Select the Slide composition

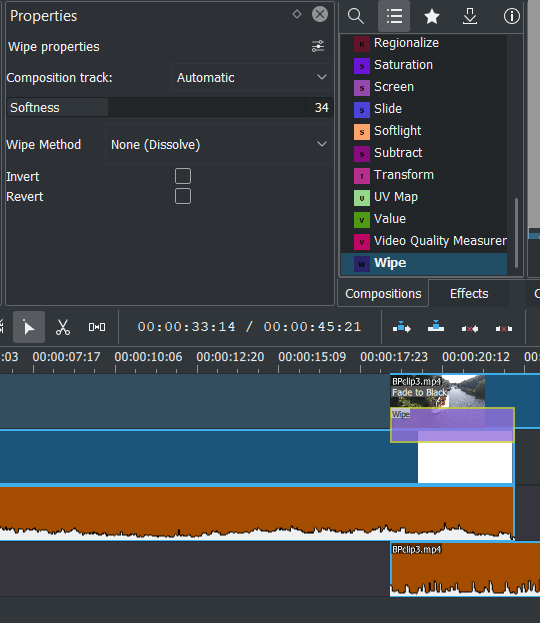424,109
